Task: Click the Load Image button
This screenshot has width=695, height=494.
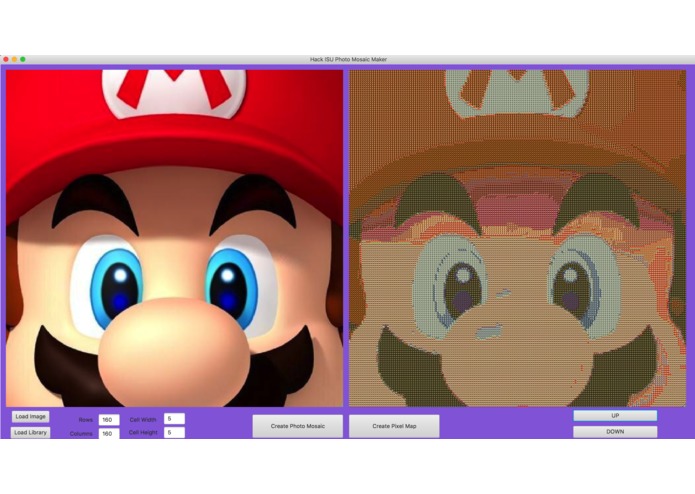Action: point(30,416)
